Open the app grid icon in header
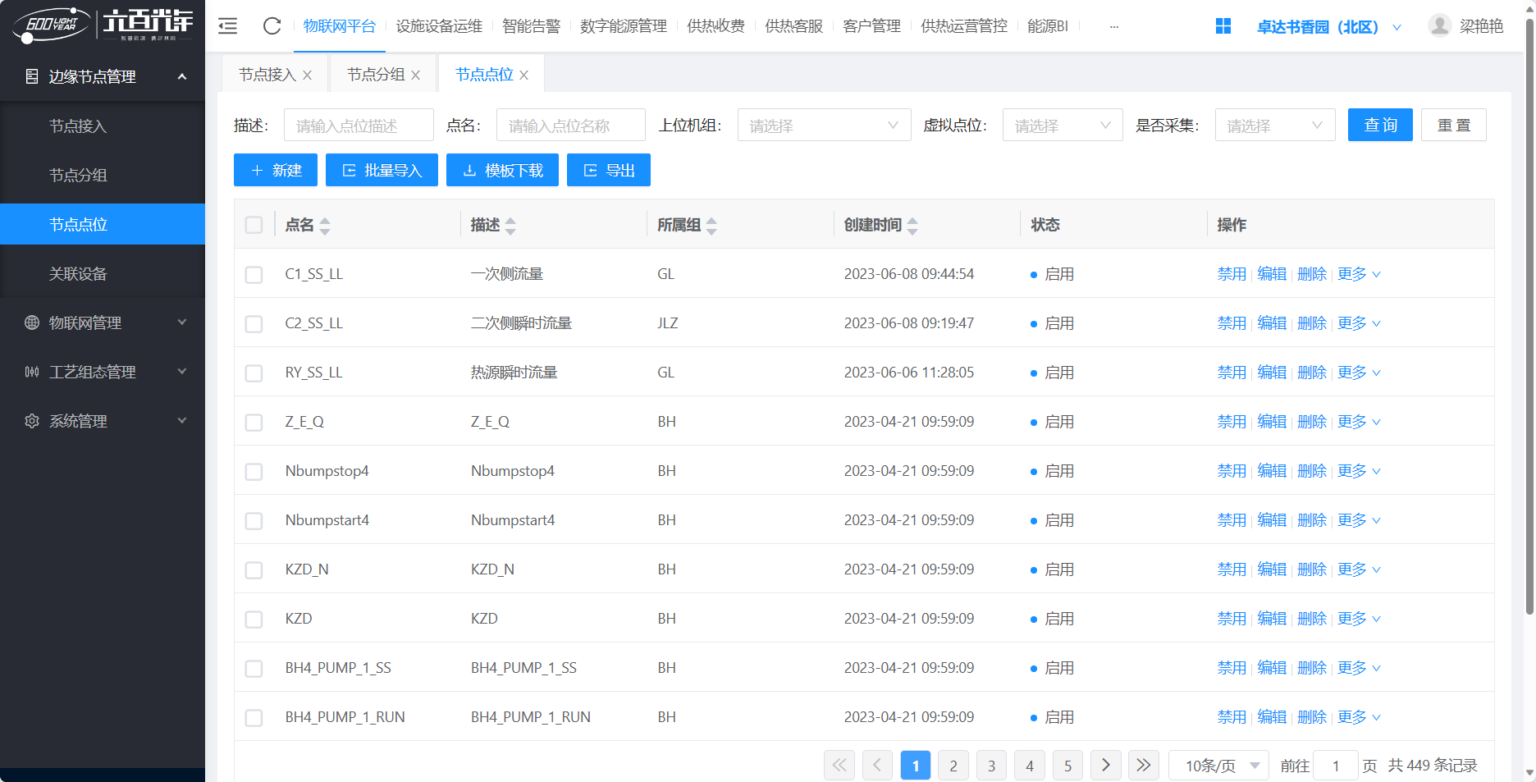This screenshot has height=782, width=1536. pyautogui.click(x=1223, y=27)
